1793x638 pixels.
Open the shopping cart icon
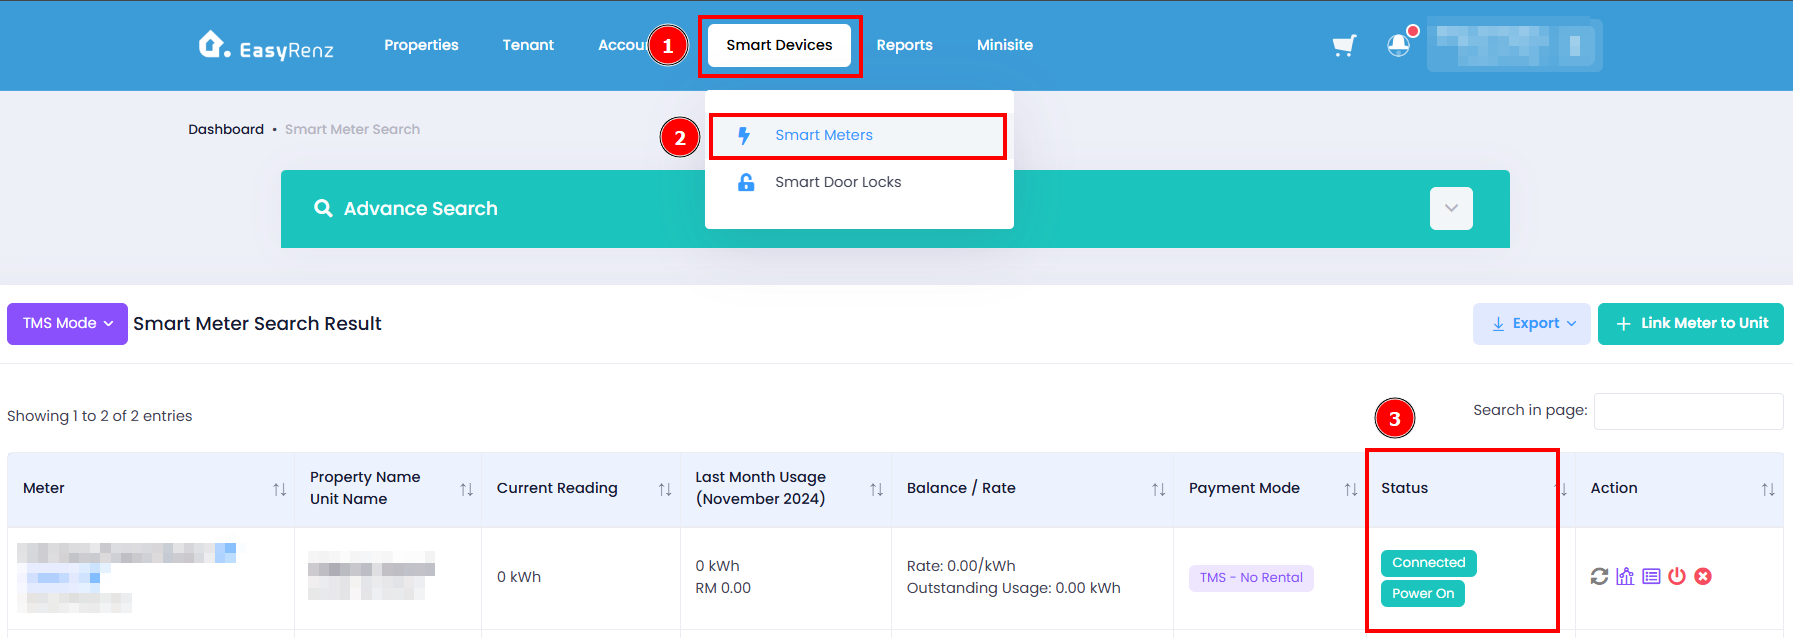[1344, 45]
